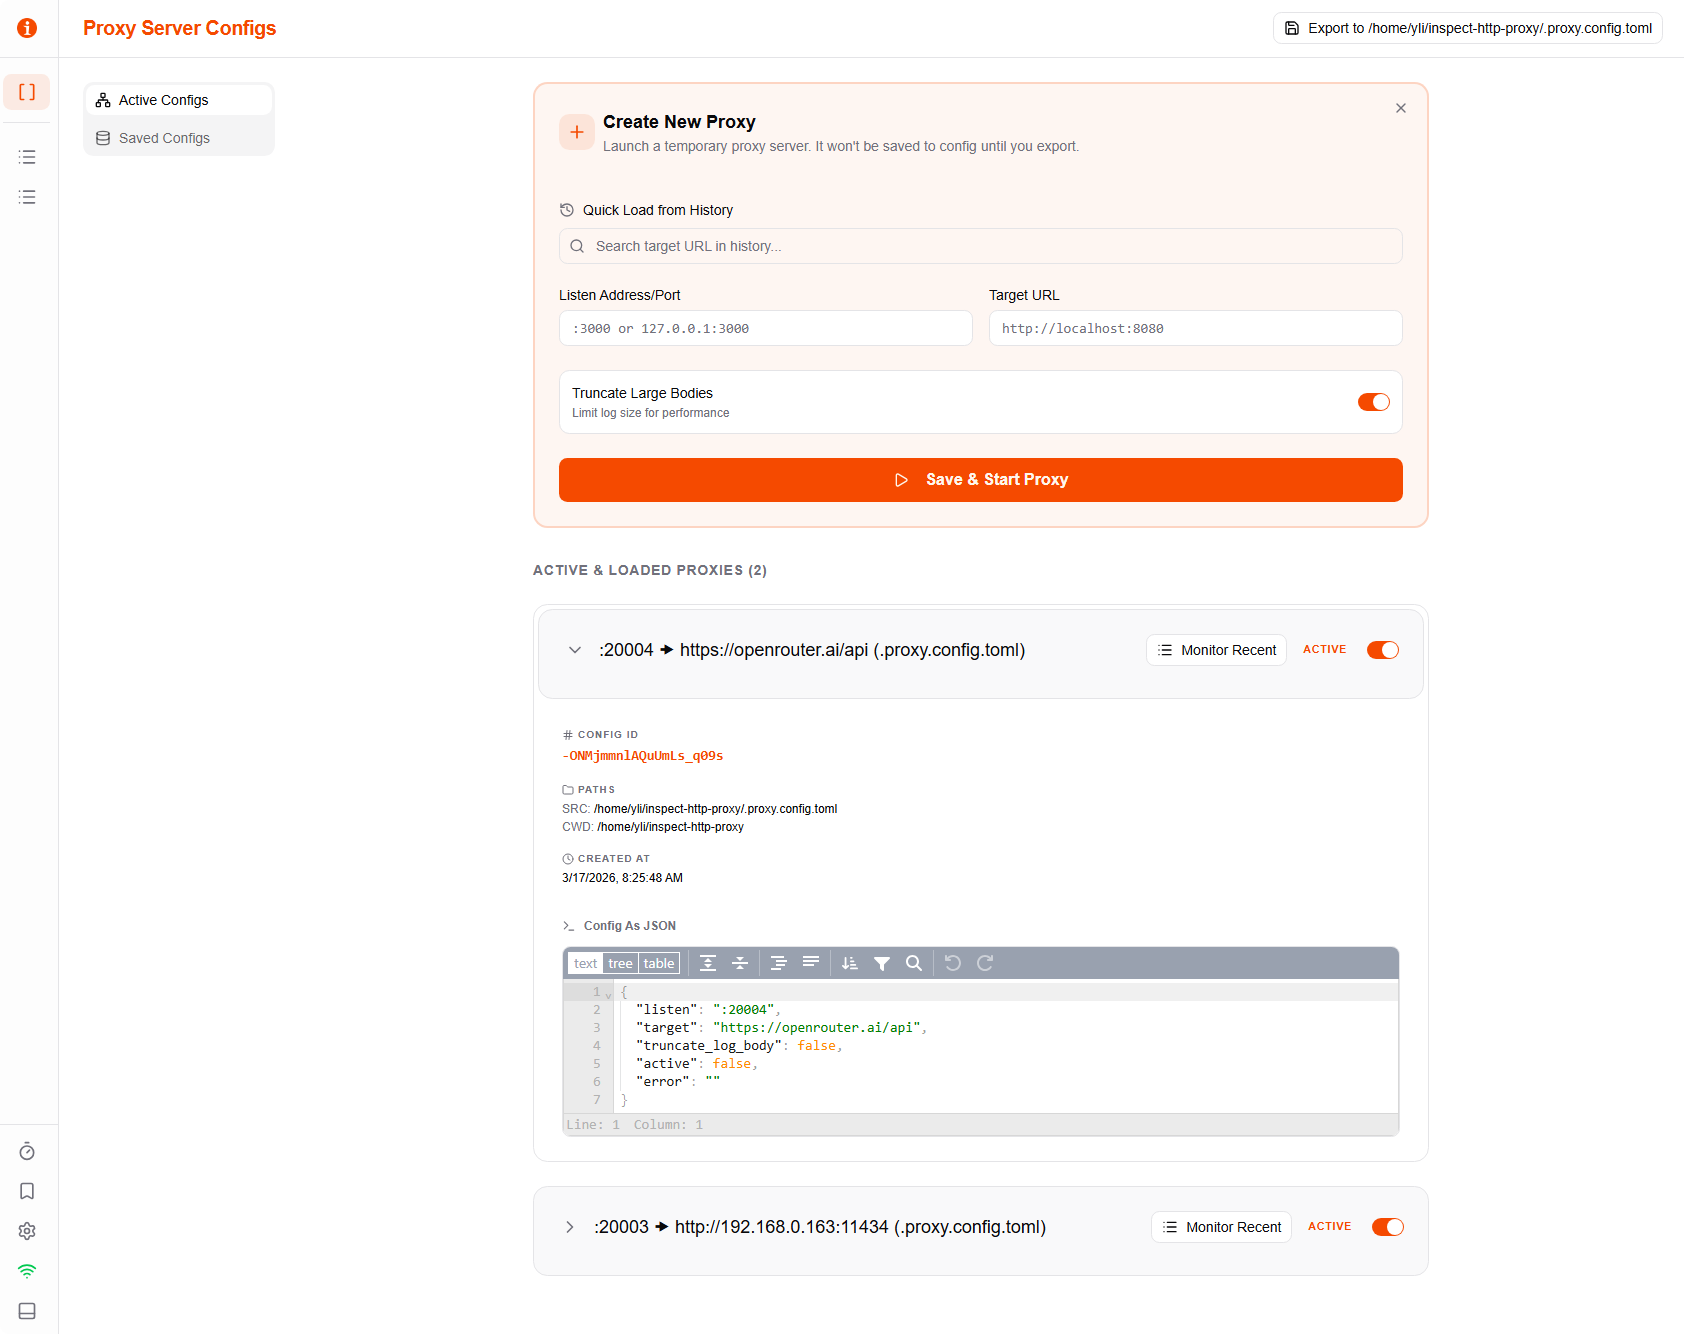Close the Create New Proxy panel
The image size is (1684, 1334).
click(x=1401, y=108)
